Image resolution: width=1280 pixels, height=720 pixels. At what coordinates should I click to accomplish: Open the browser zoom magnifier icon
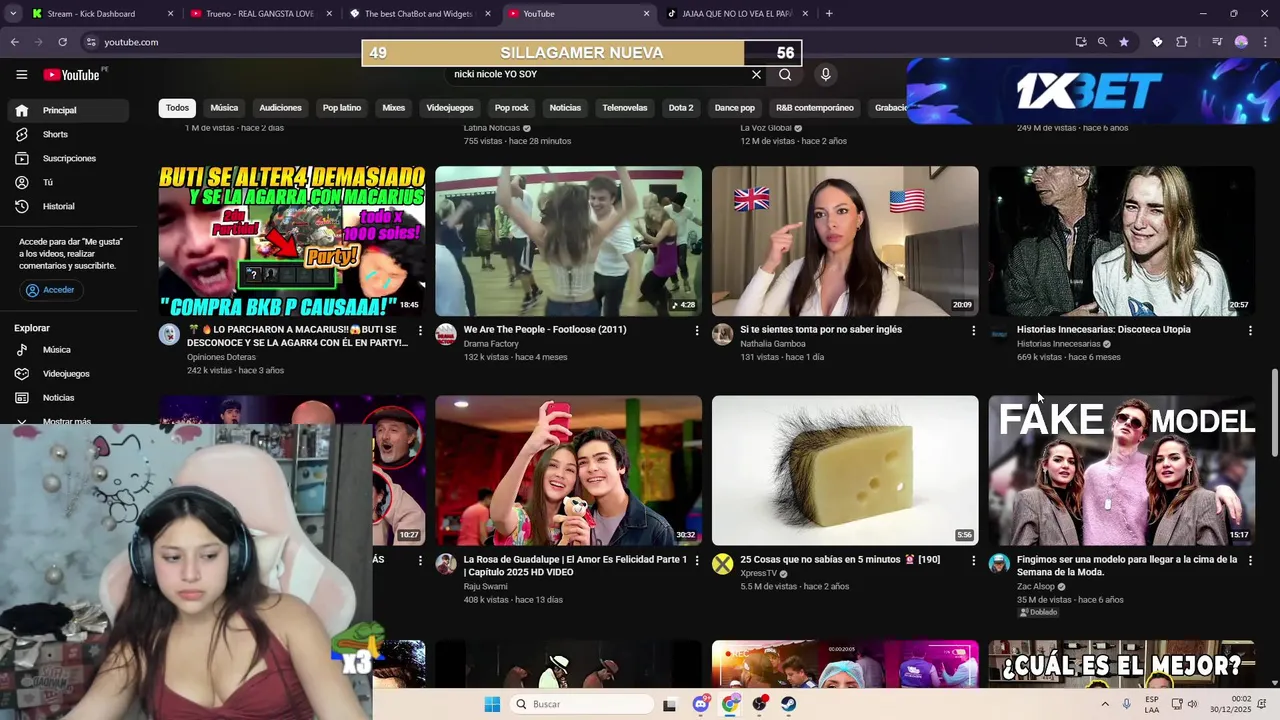[1102, 42]
